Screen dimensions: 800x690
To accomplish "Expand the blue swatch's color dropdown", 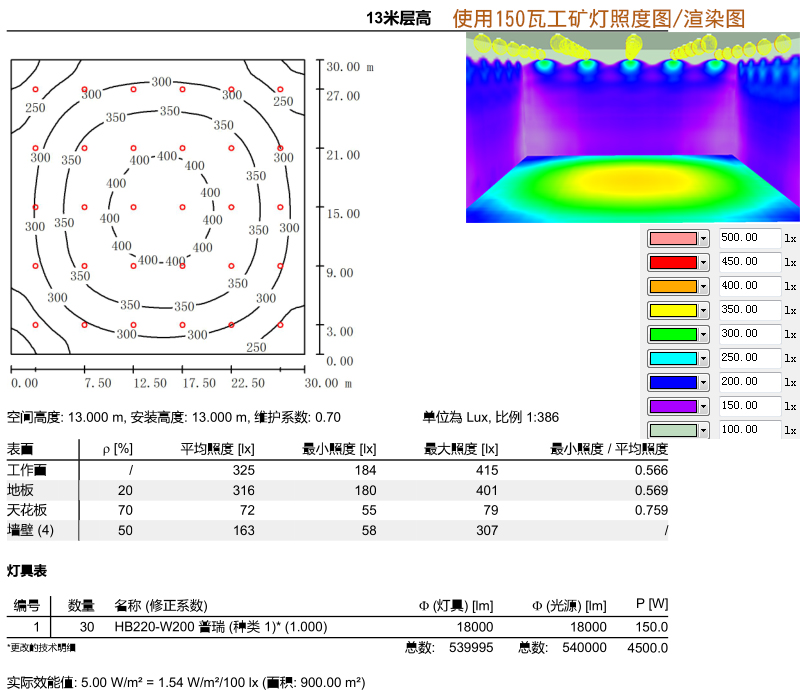I will point(703,382).
